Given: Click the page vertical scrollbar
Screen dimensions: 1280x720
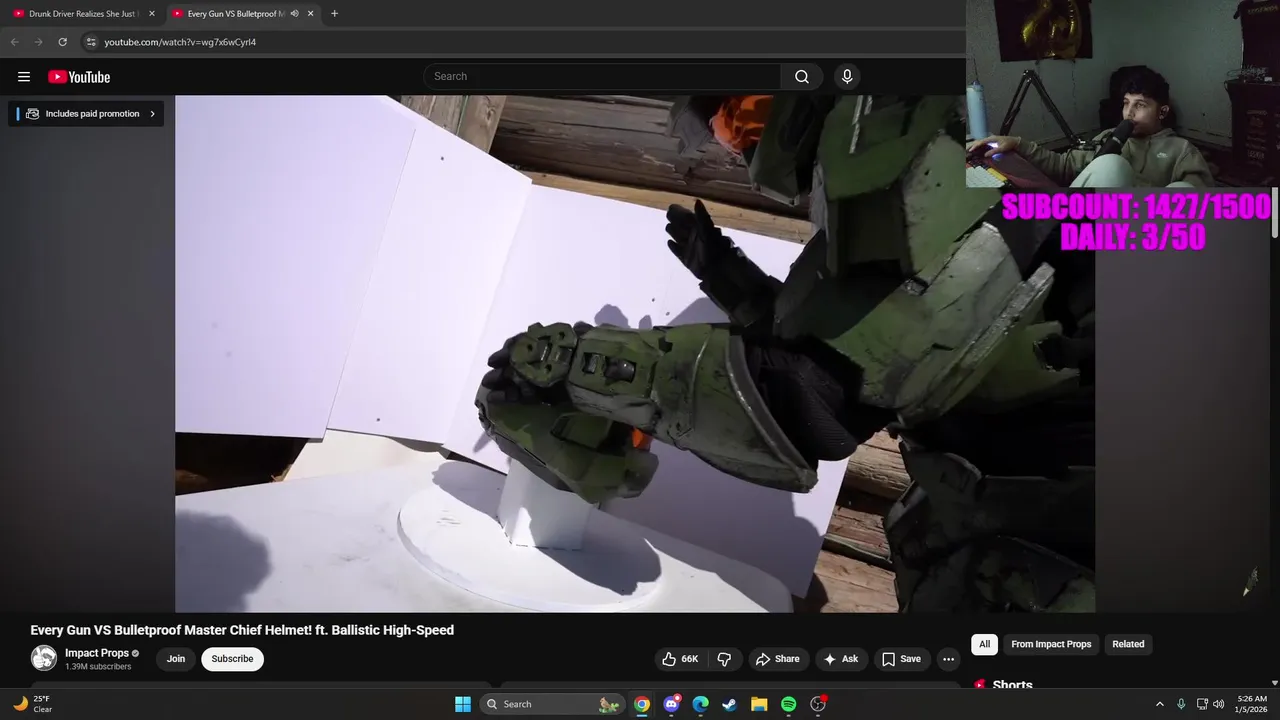Looking at the screenshot, I should tap(1275, 213).
